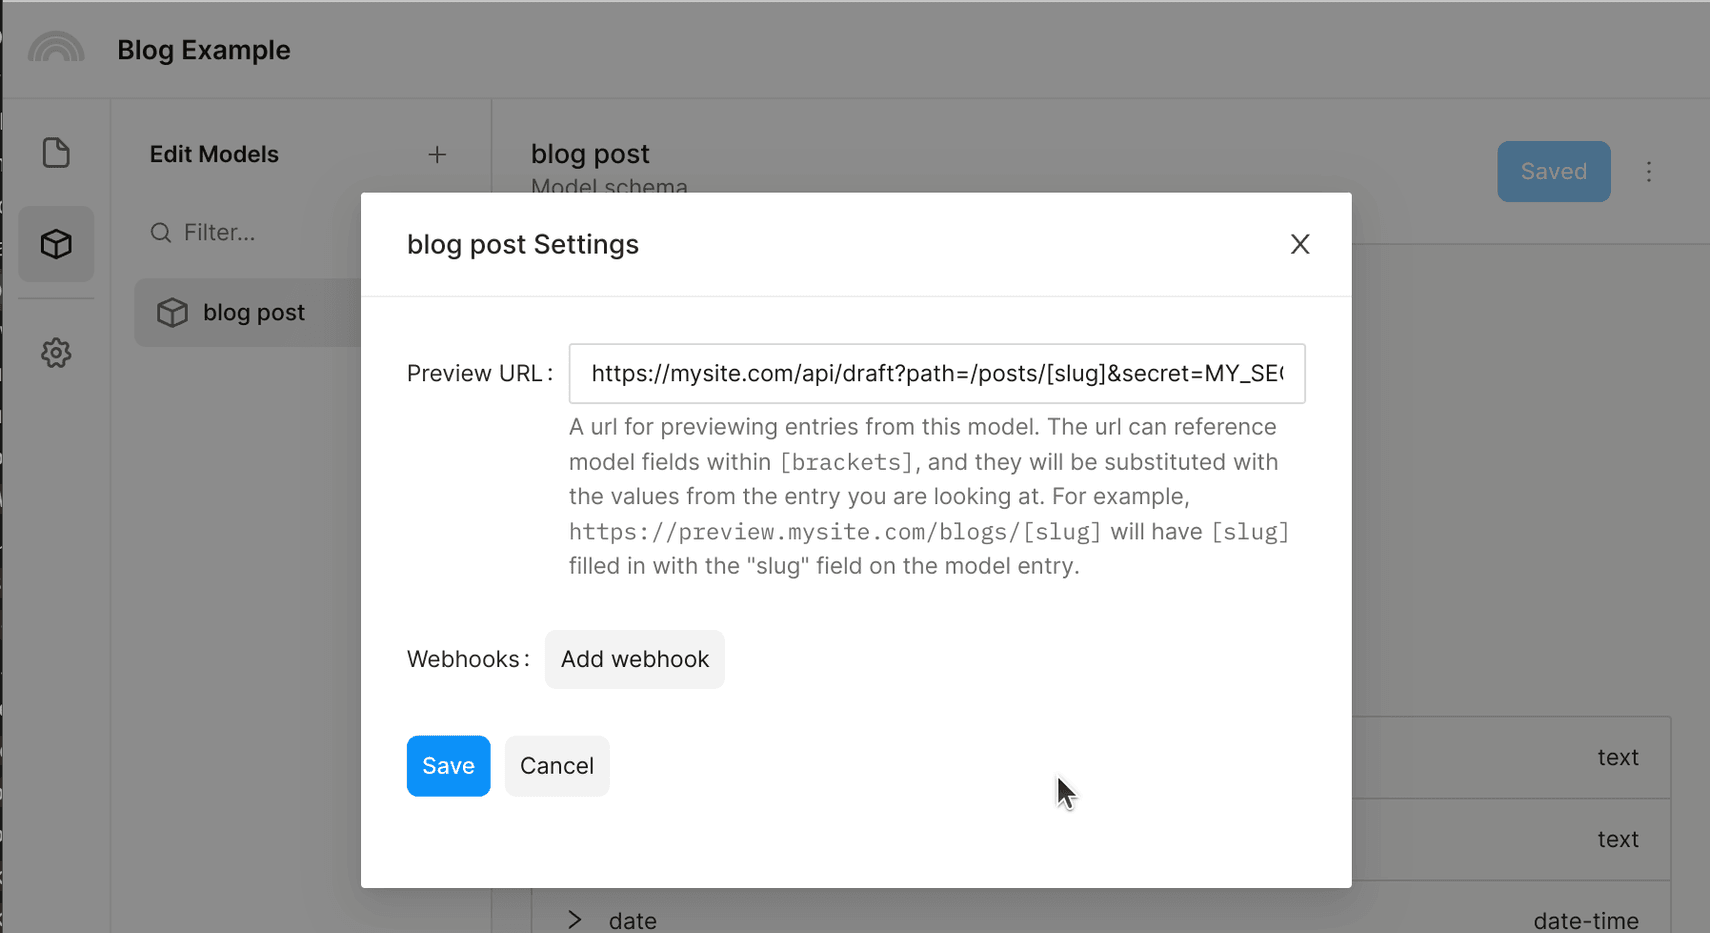Open the settings gear in the sidebar
This screenshot has width=1710, height=933.
point(56,352)
